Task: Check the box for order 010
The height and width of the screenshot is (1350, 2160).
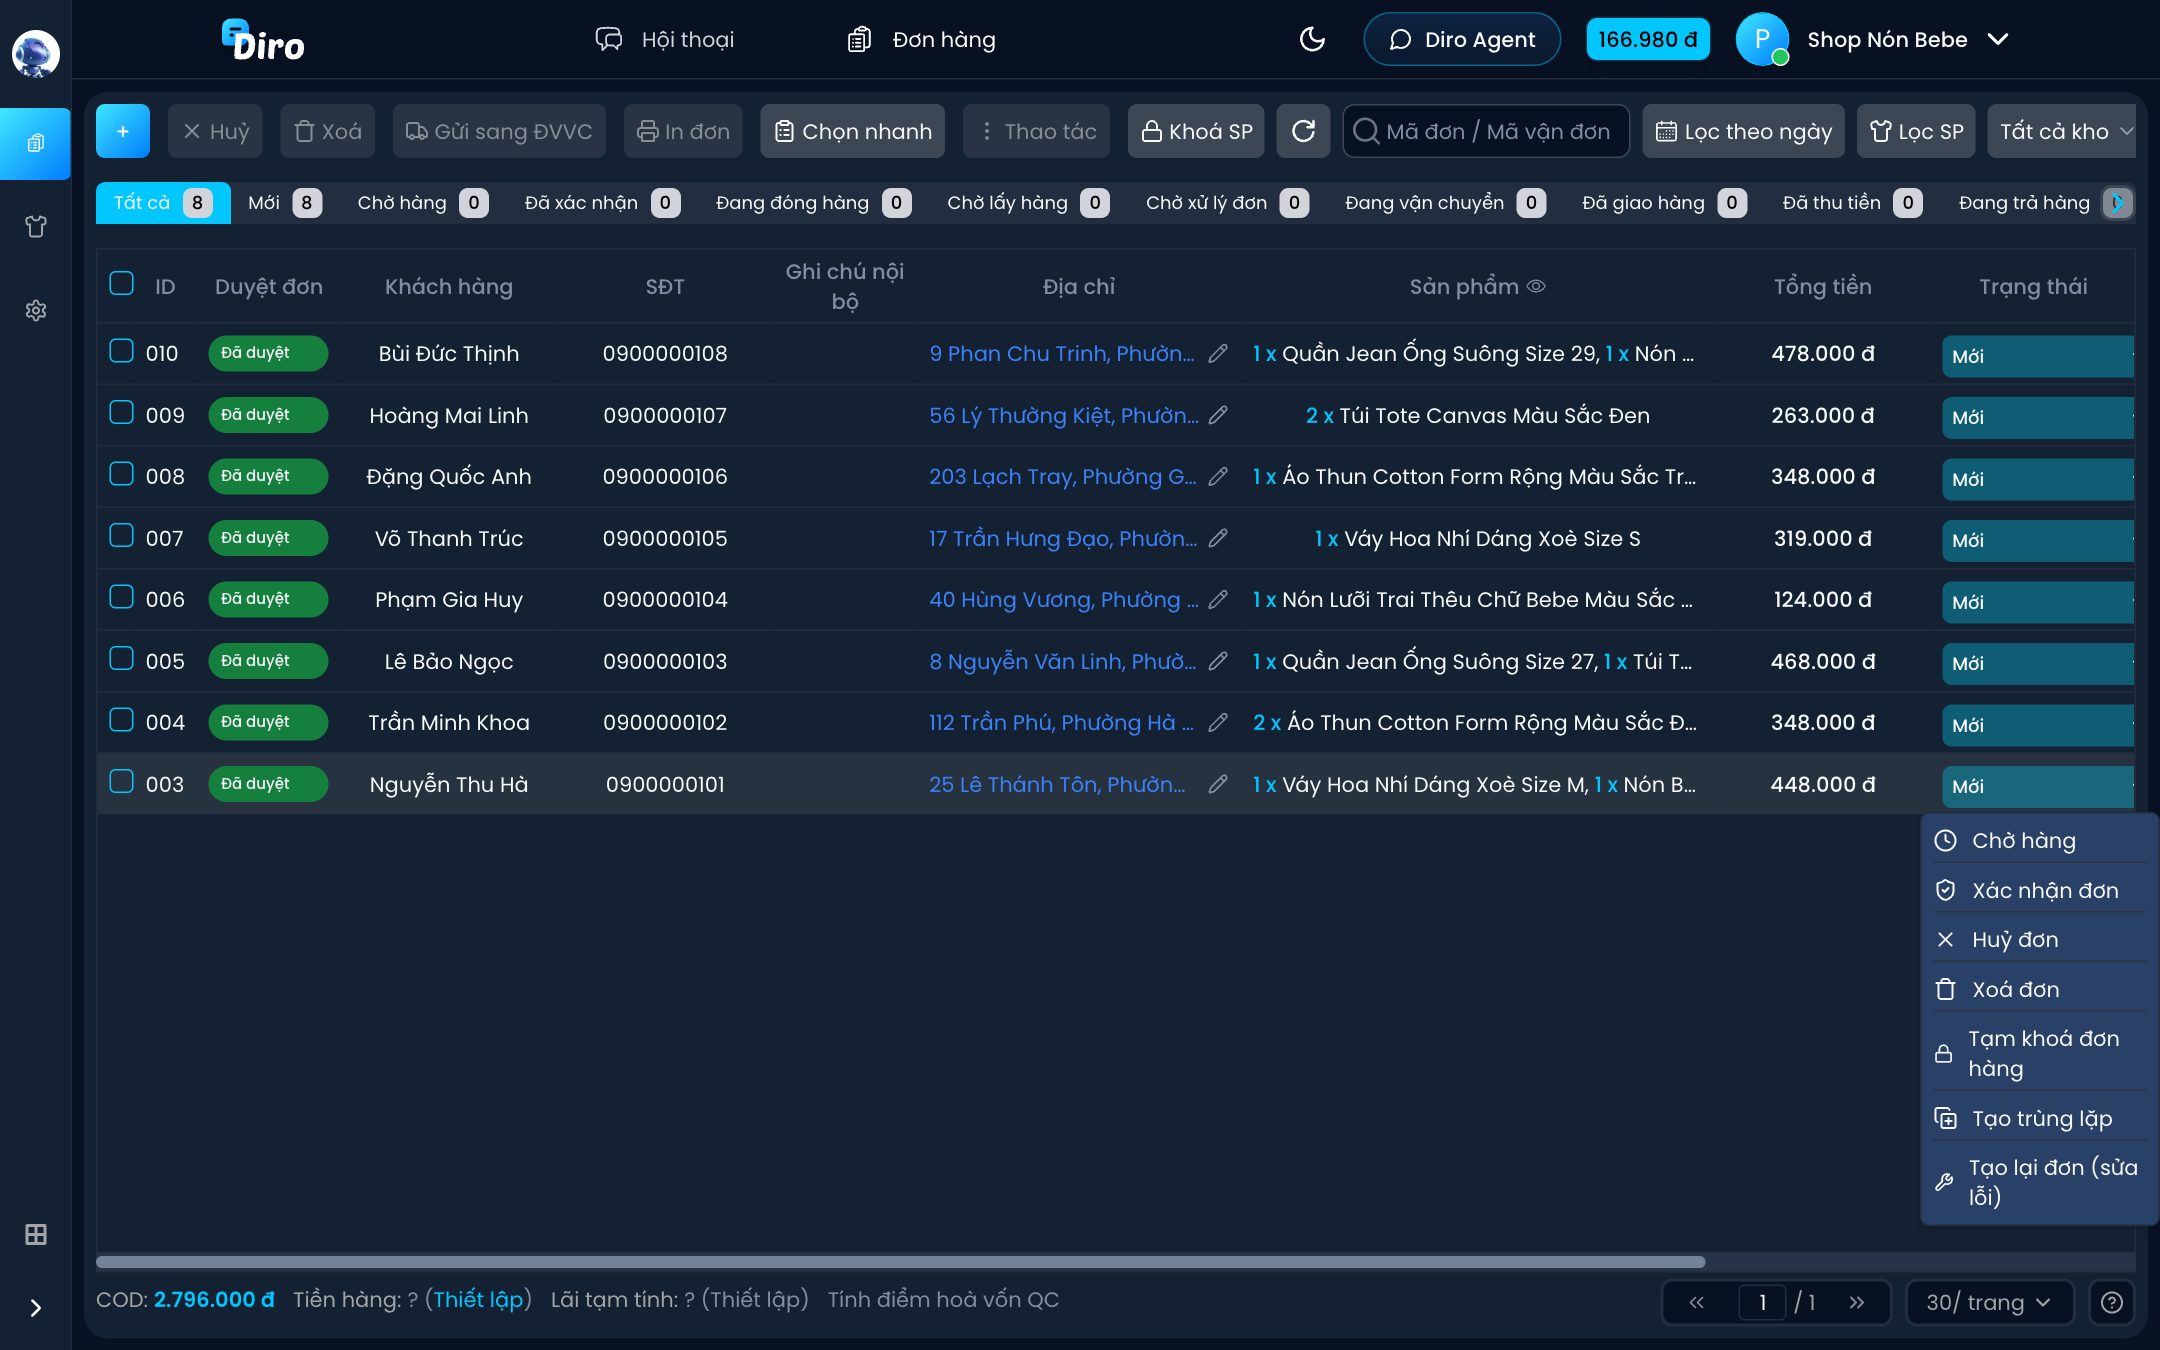Action: (121, 351)
